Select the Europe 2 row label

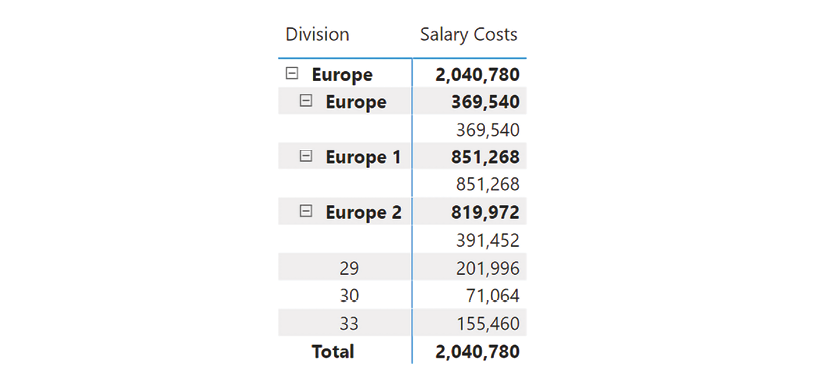[363, 212]
